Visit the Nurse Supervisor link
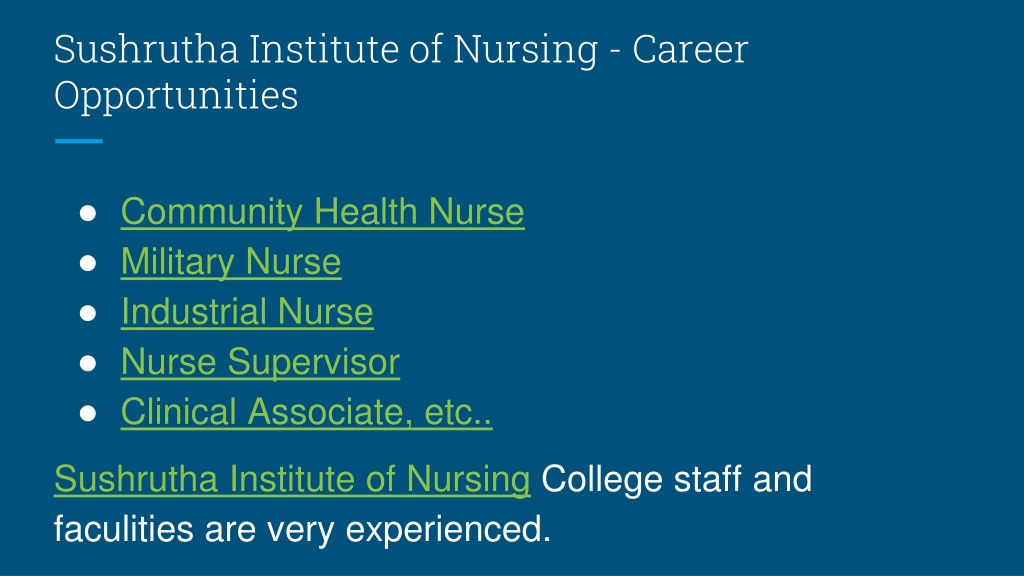The height and width of the screenshot is (576, 1024). 260,362
